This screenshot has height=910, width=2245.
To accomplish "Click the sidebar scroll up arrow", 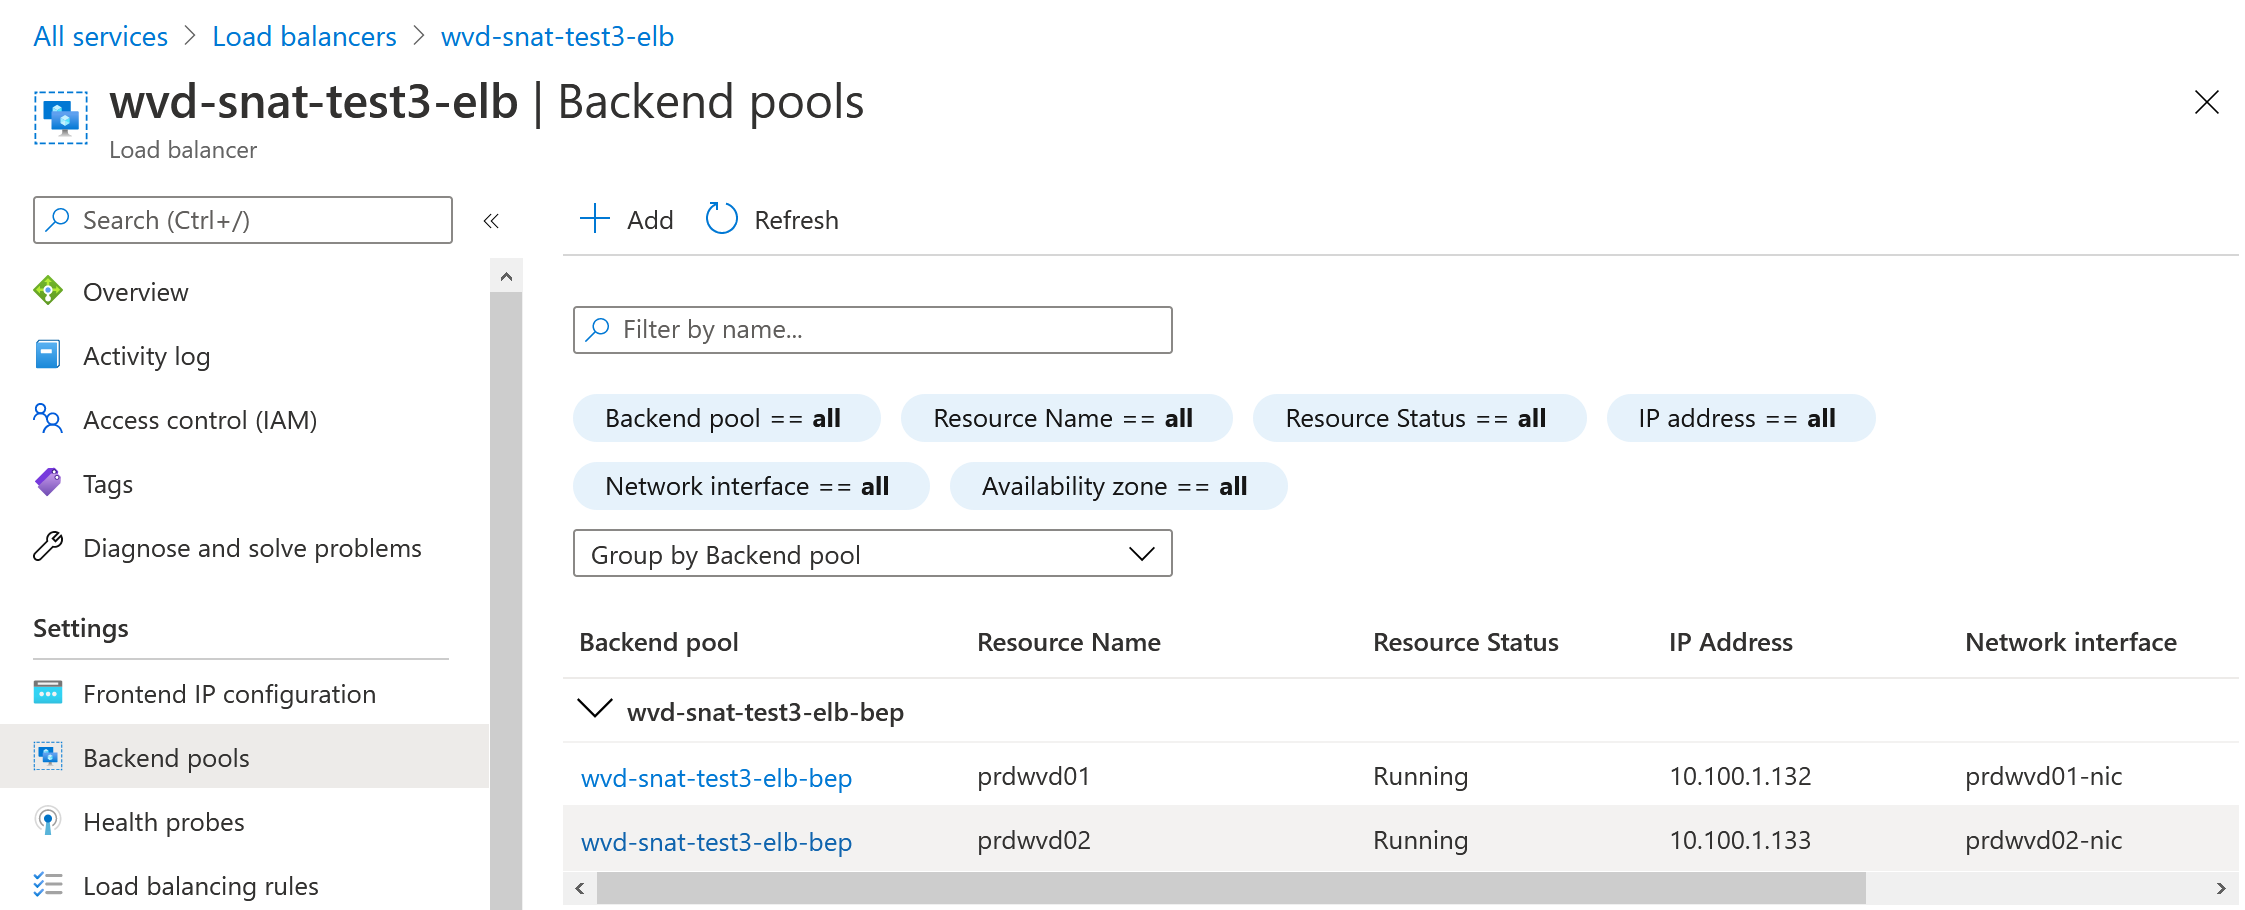I will 506,276.
